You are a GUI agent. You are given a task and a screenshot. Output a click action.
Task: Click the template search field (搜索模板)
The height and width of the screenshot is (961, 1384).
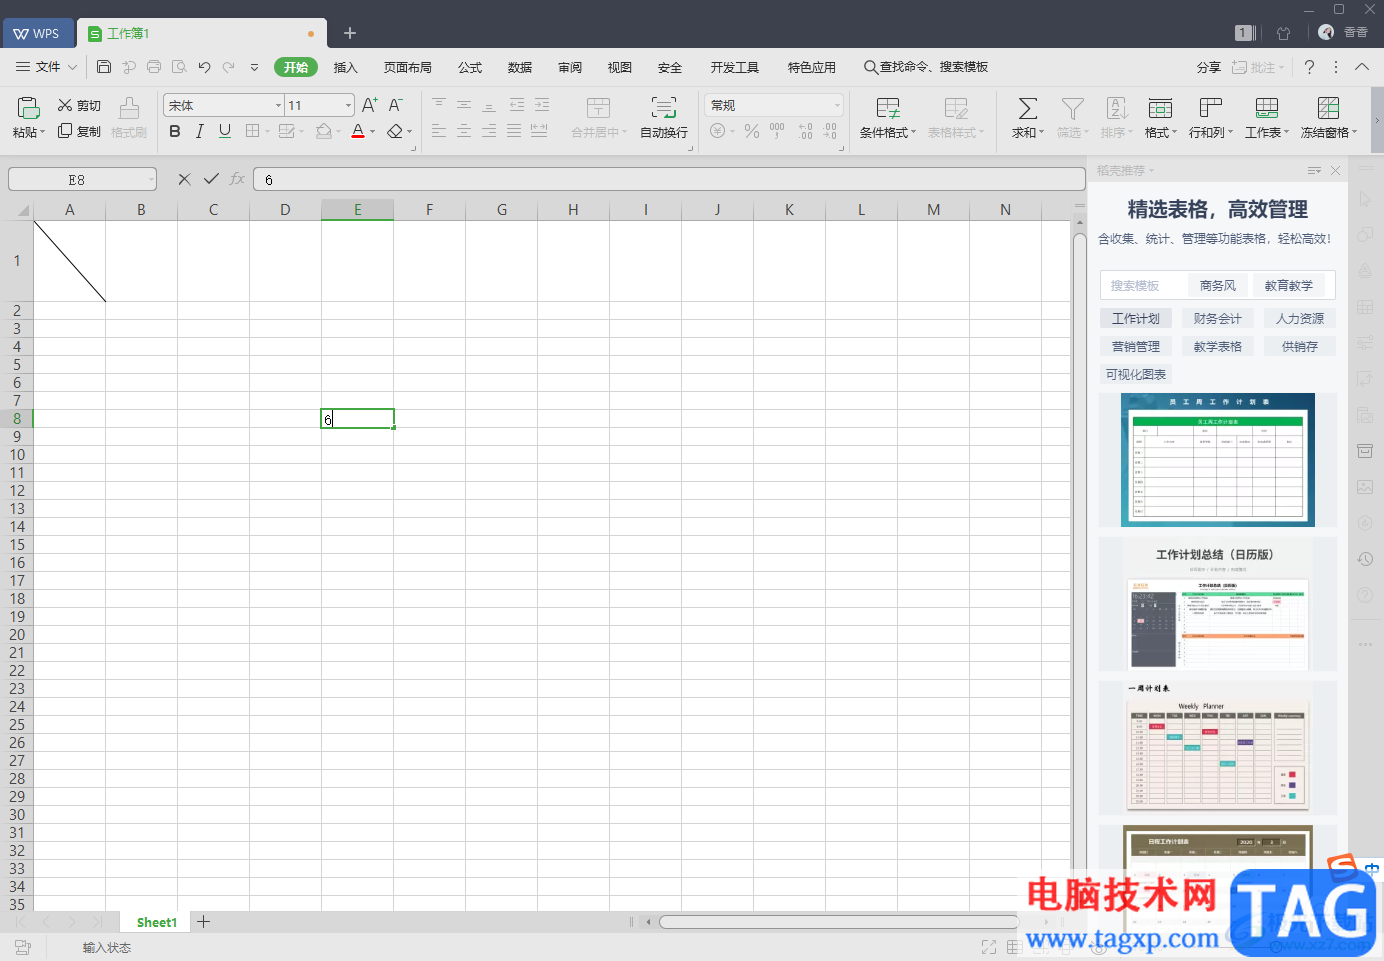click(1143, 285)
